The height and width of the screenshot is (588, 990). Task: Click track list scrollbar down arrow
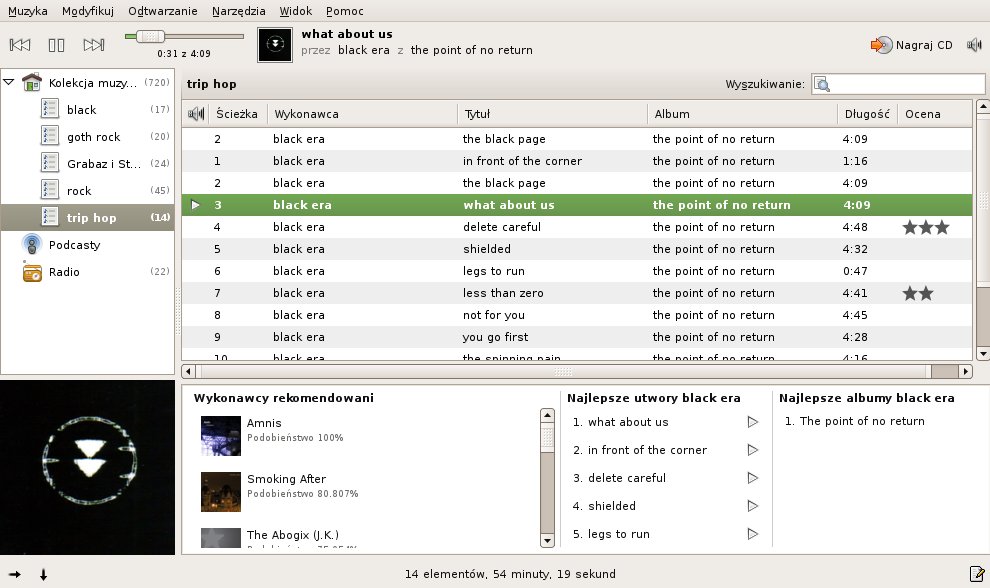point(982,354)
